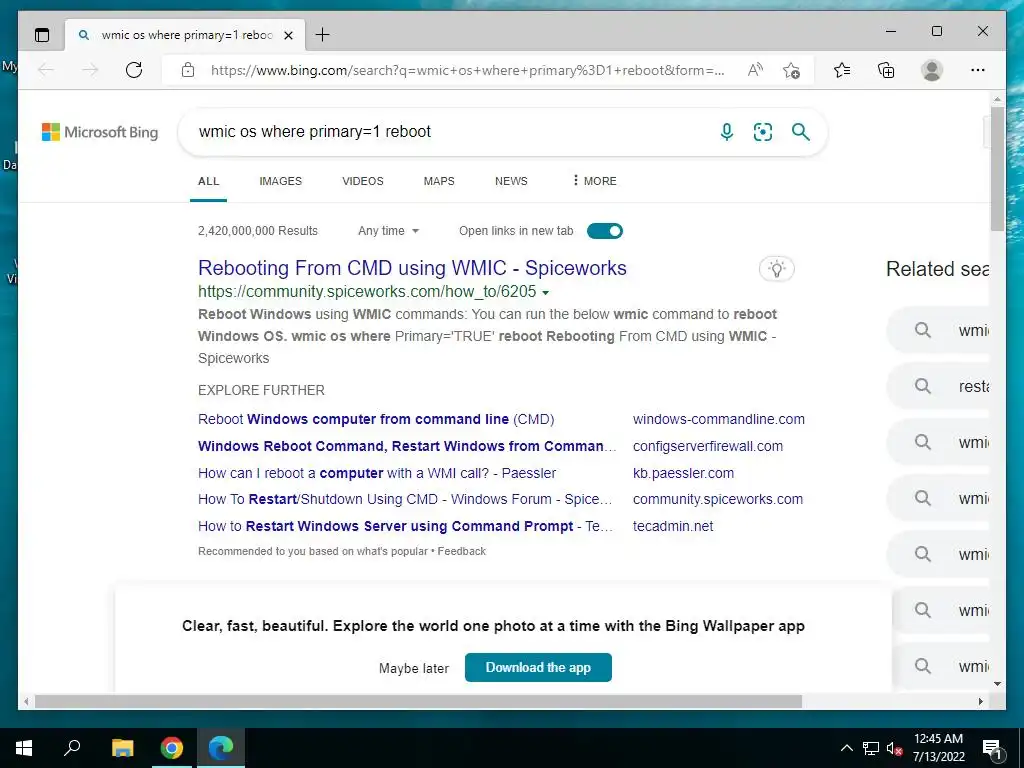Launch File Explorer from taskbar

click(x=122, y=748)
